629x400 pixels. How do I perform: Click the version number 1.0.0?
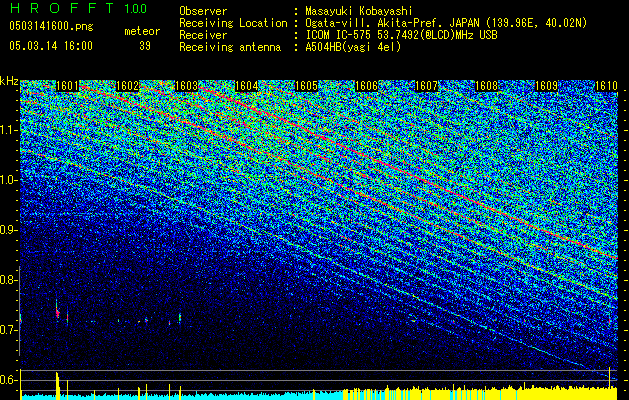pos(136,8)
